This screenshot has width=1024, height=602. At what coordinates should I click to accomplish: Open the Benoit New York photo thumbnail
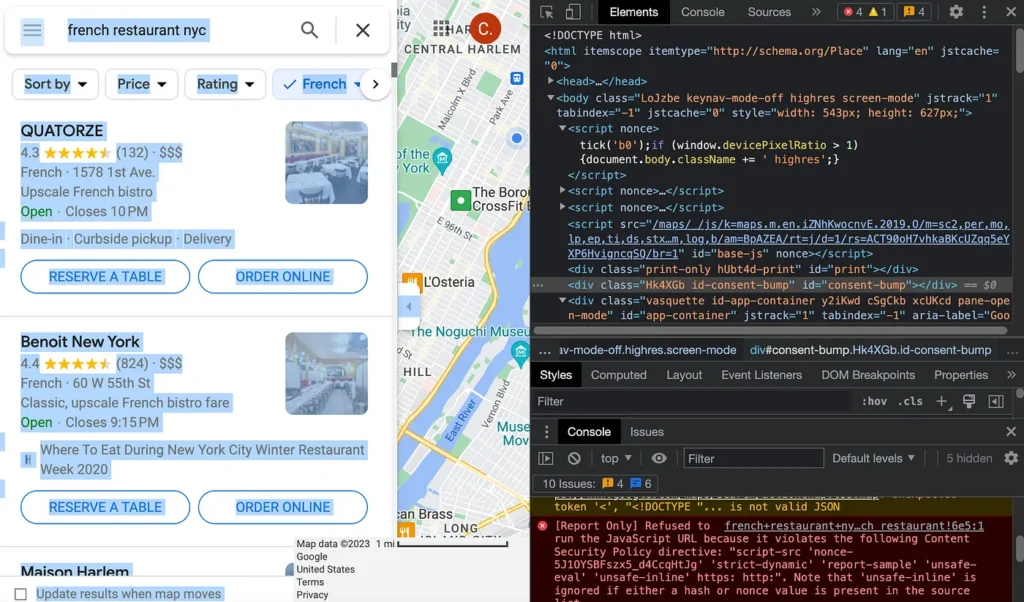pyautogui.click(x=327, y=373)
